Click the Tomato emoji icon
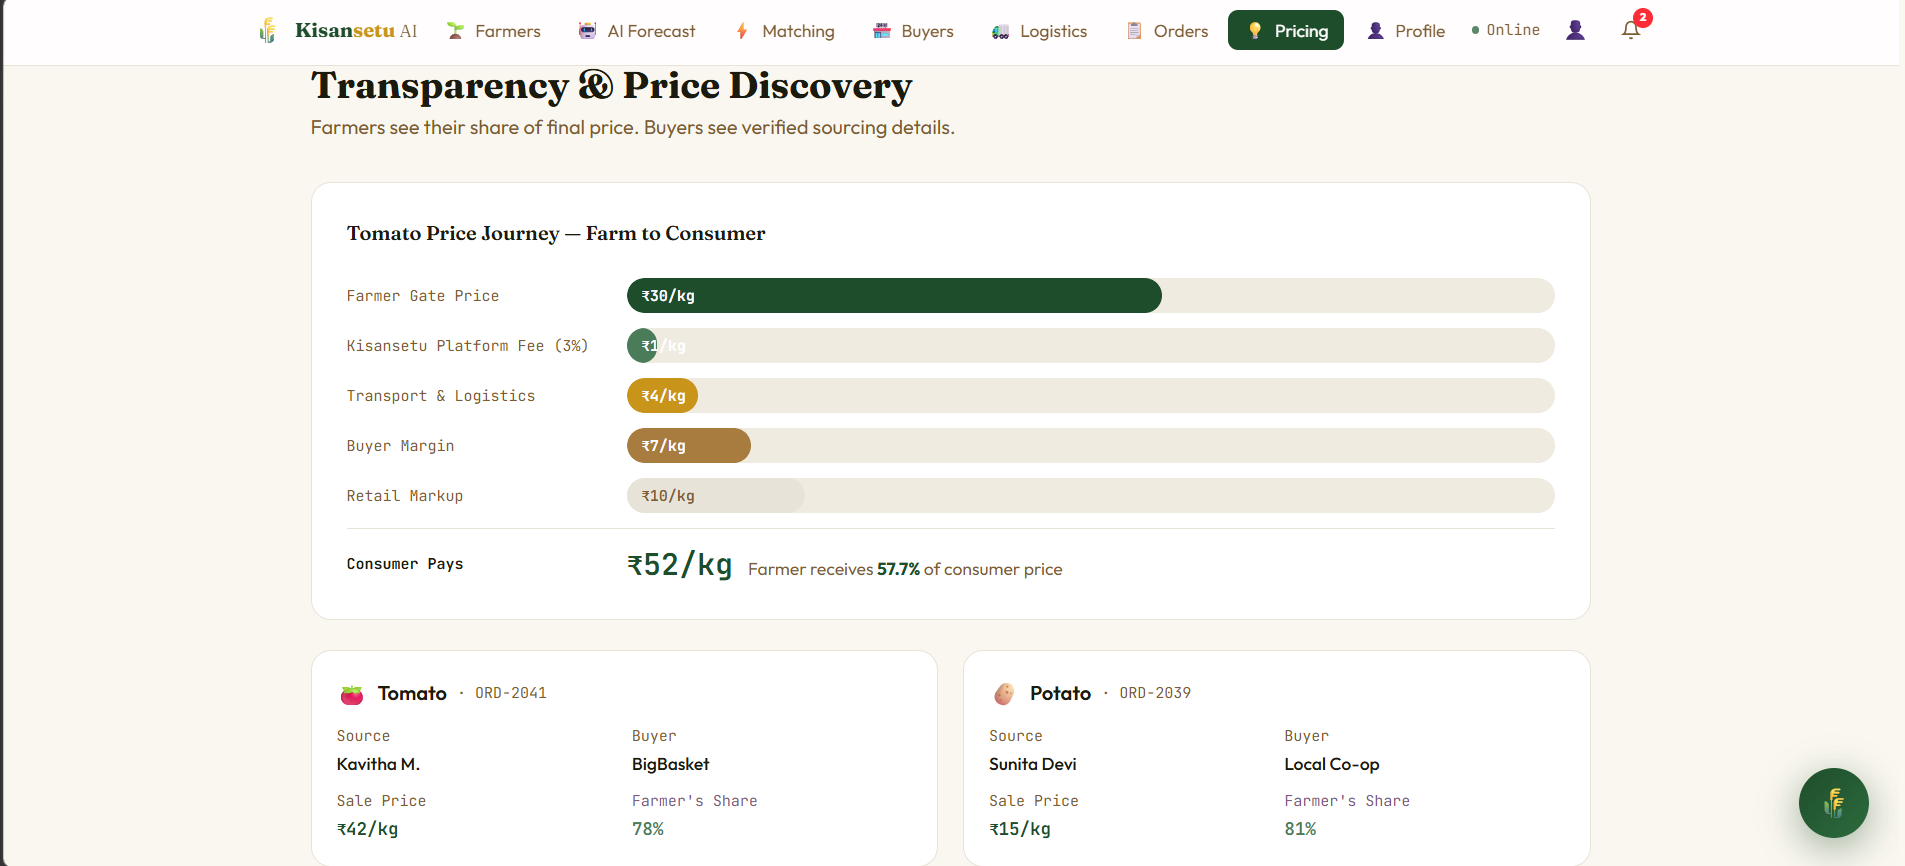Image resolution: width=1905 pixels, height=866 pixels. click(x=352, y=694)
